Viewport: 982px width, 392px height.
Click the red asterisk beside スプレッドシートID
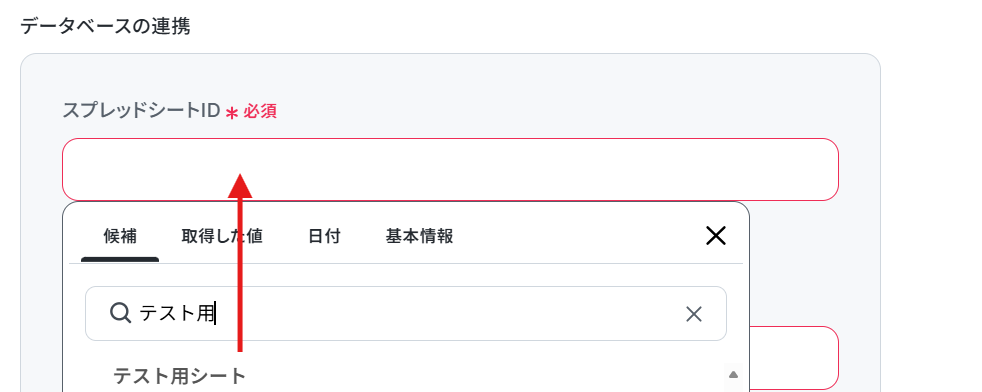click(232, 113)
